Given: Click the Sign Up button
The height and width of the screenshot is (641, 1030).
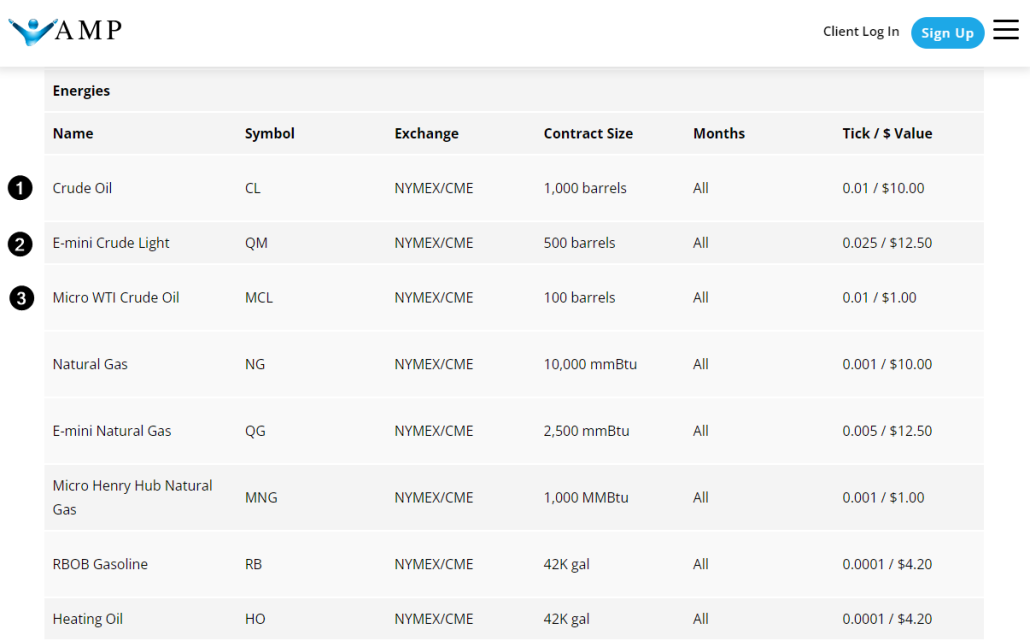Looking at the screenshot, I should click(x=947, y=32).
